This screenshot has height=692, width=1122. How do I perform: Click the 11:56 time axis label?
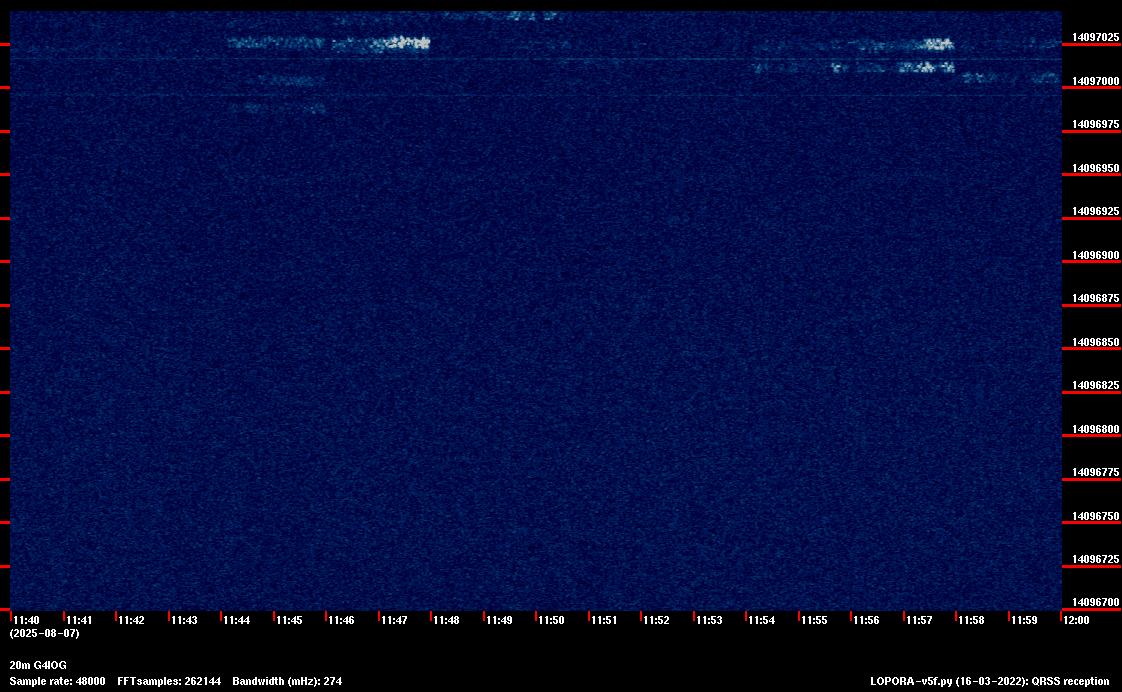click(867, 620)
